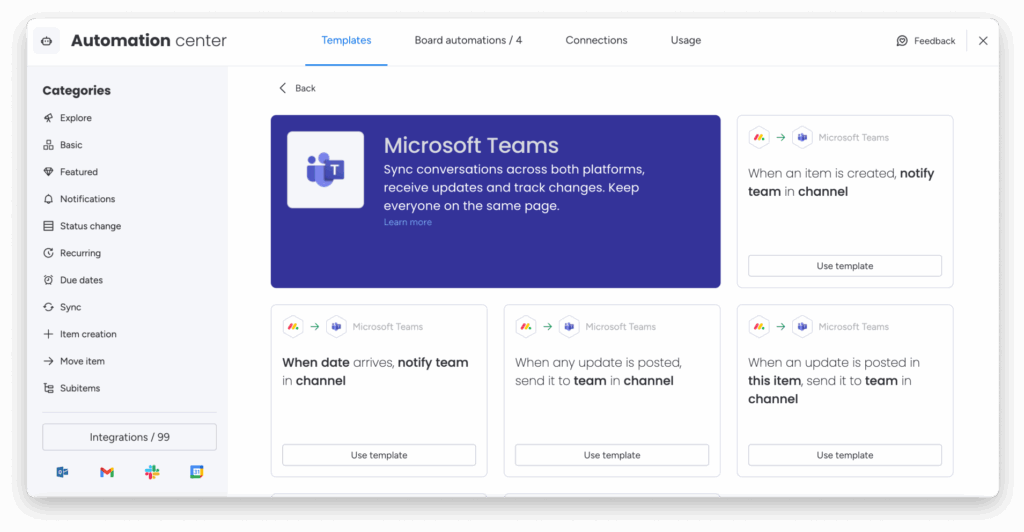1024x532 pixels.
Task: Click the large Microsoft Teams logo tile
Action: coord(325,170)
